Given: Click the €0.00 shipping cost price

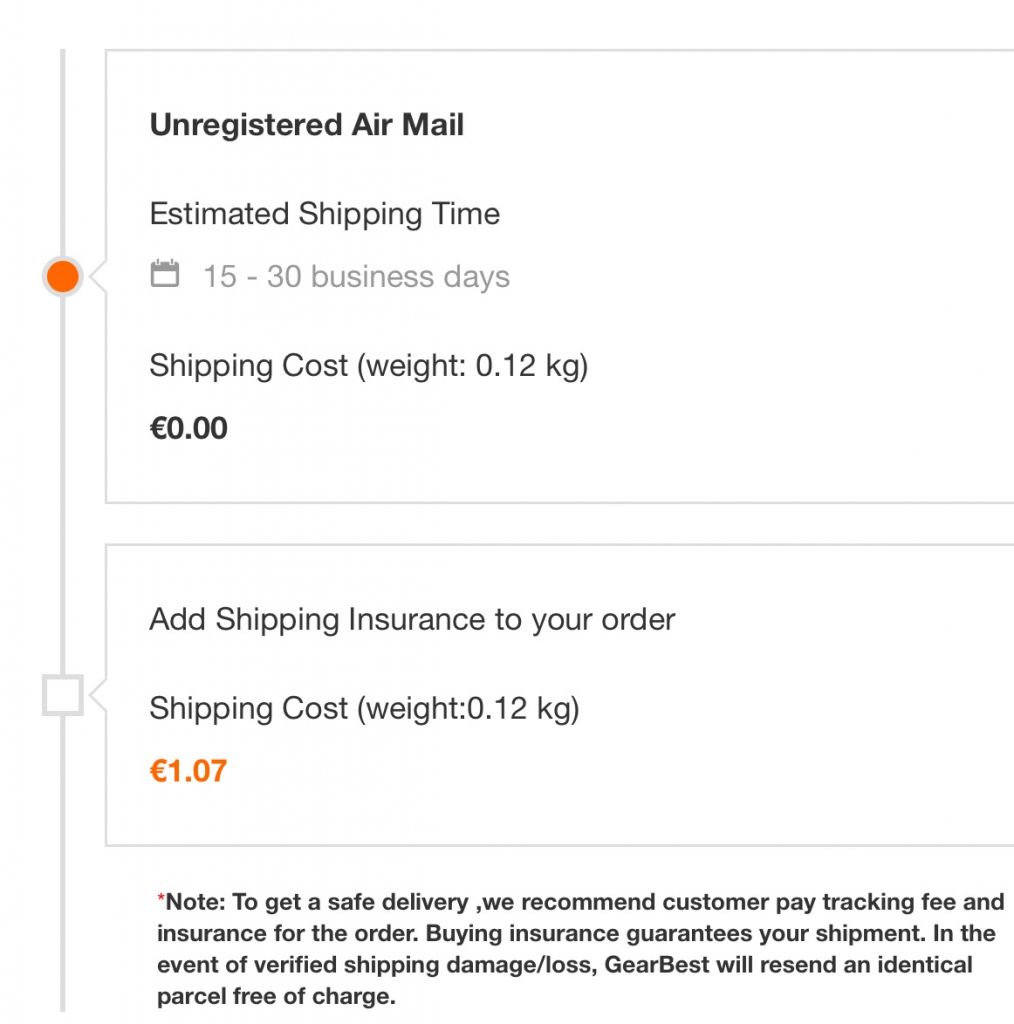Looking at the screenshot, I should pos(188,428).
